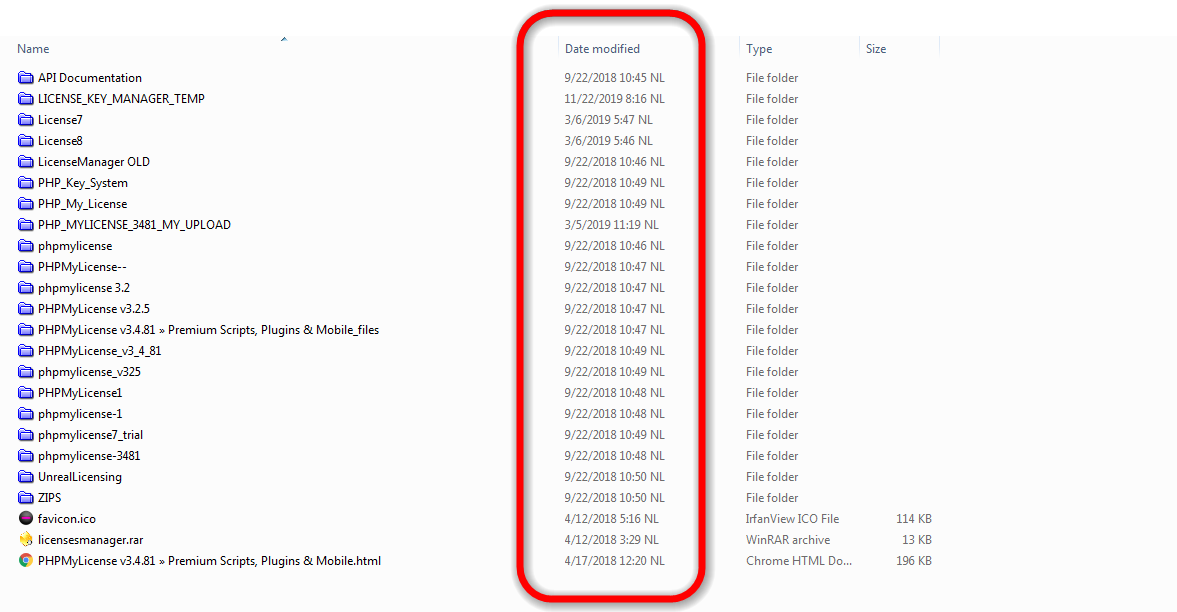
Task: Click the License8 folder icon
Action: click(x=26, y=140)
